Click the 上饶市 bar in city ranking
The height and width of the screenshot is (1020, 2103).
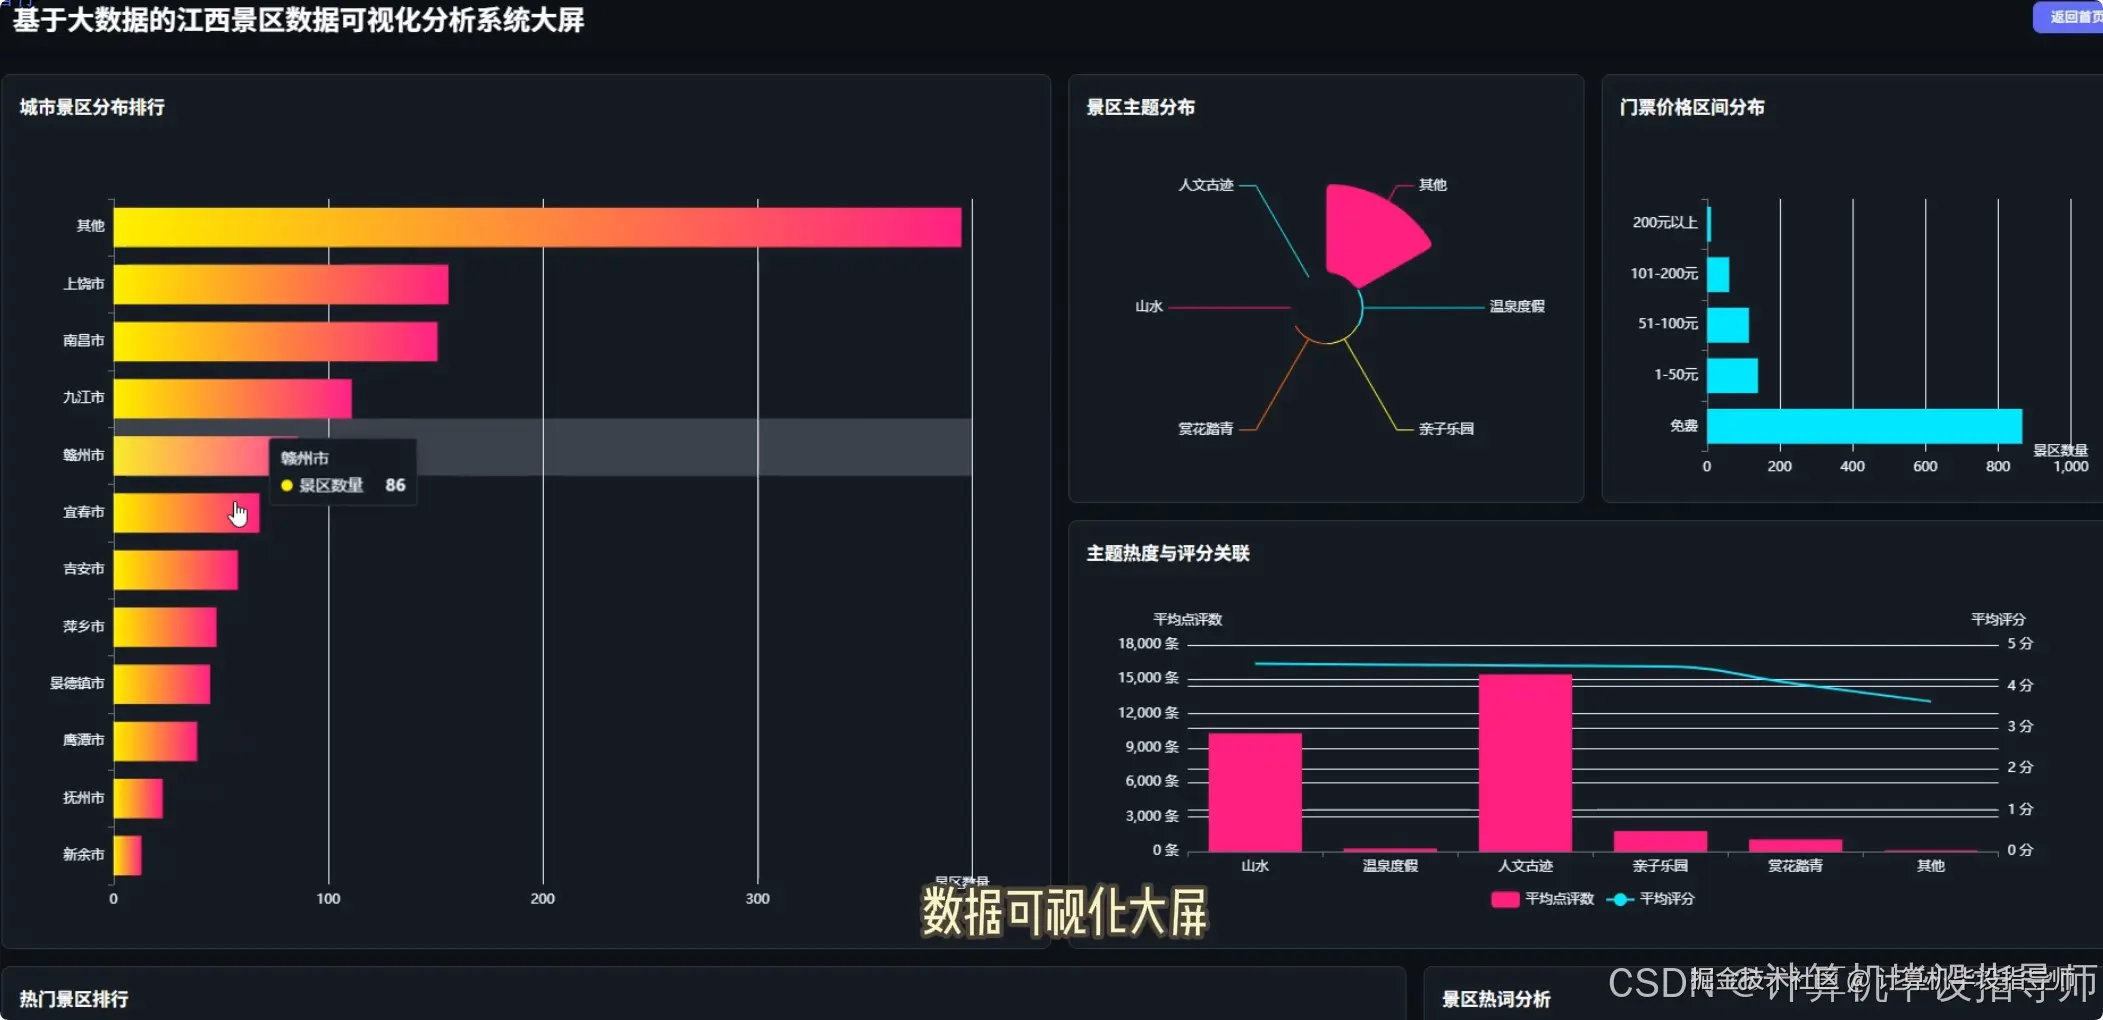[x=280, y=283]
